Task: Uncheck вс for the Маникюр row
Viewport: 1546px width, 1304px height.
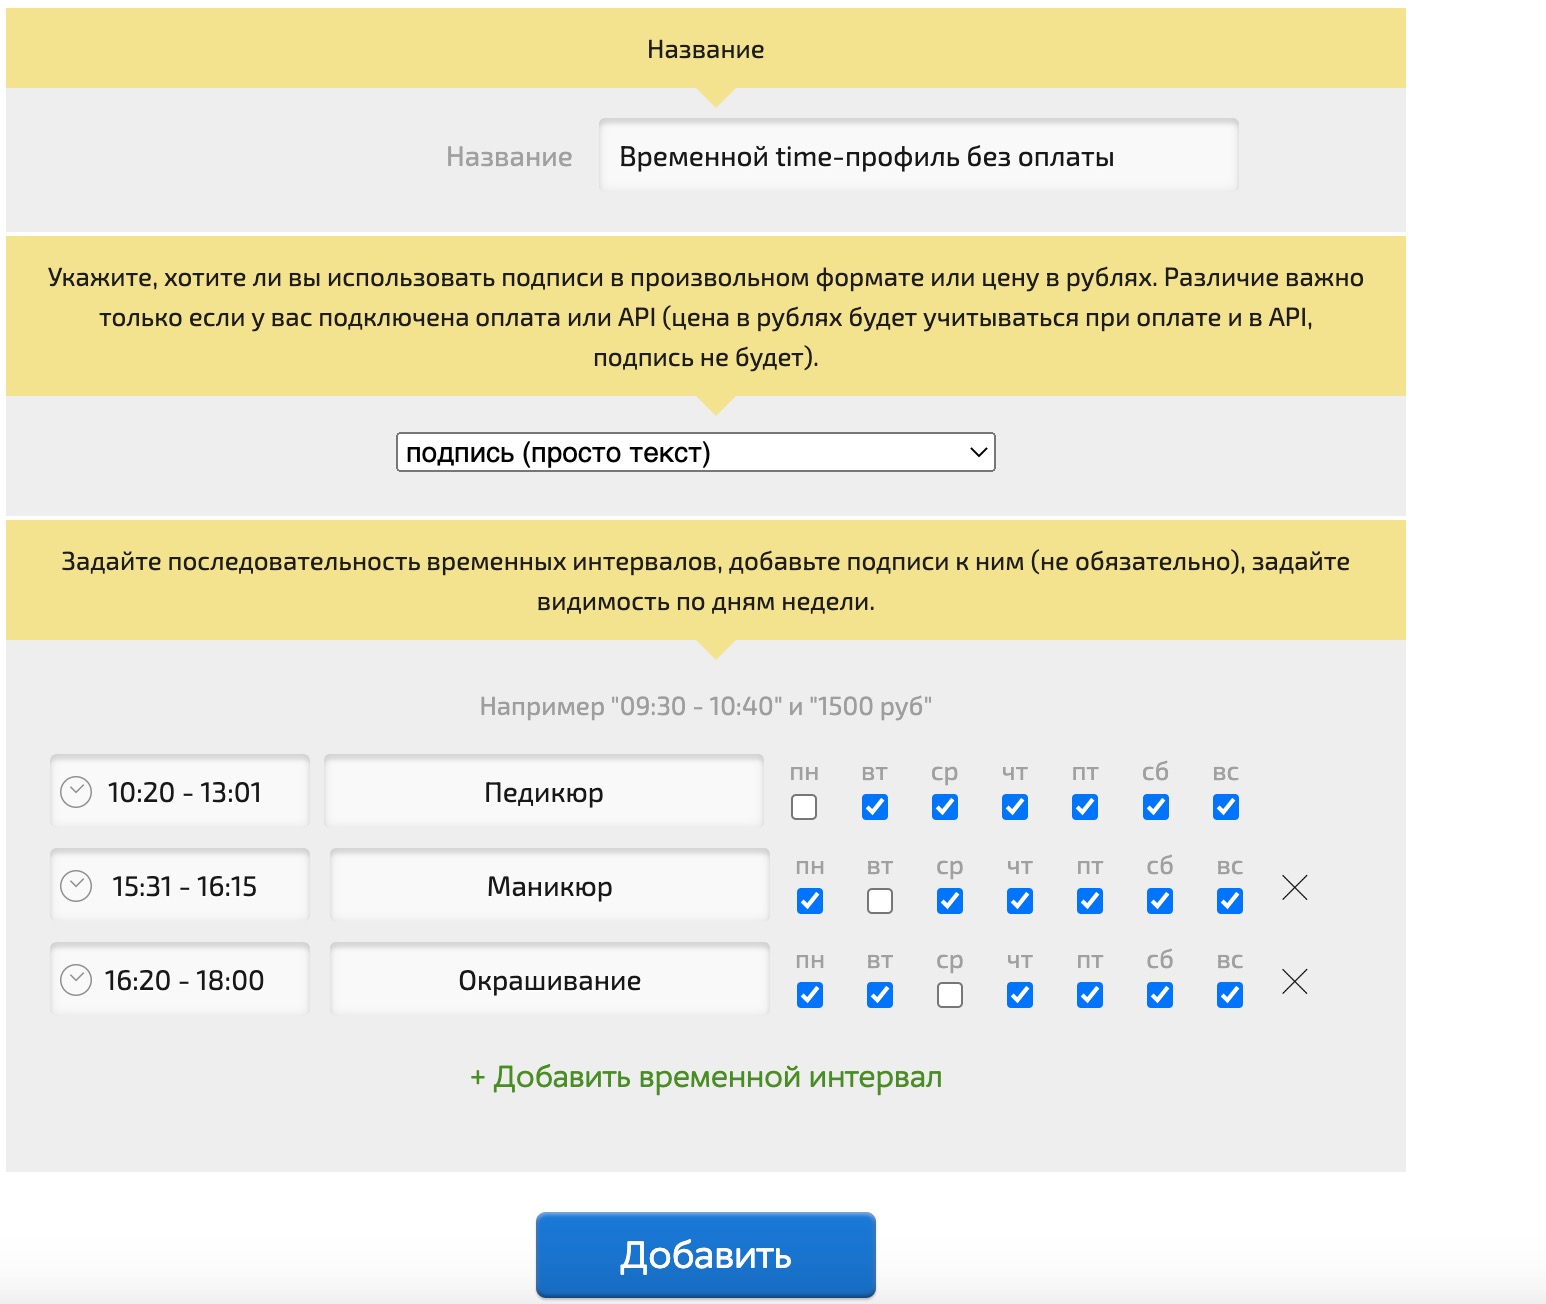Action: (1230, 901)
